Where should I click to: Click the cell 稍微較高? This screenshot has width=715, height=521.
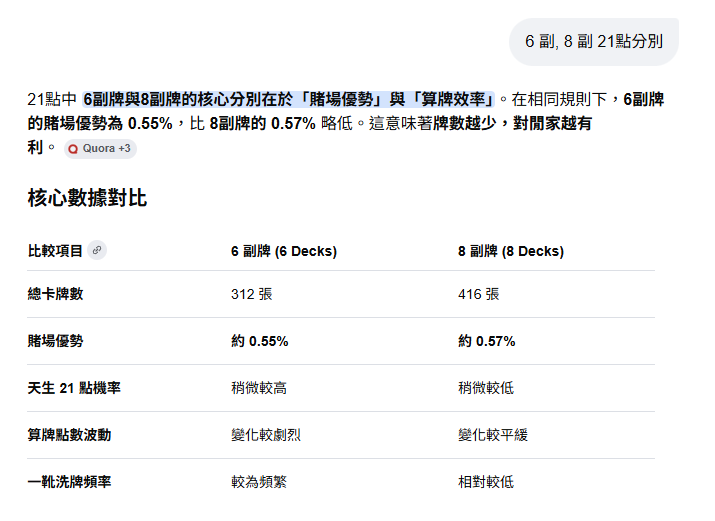point(259,388)
